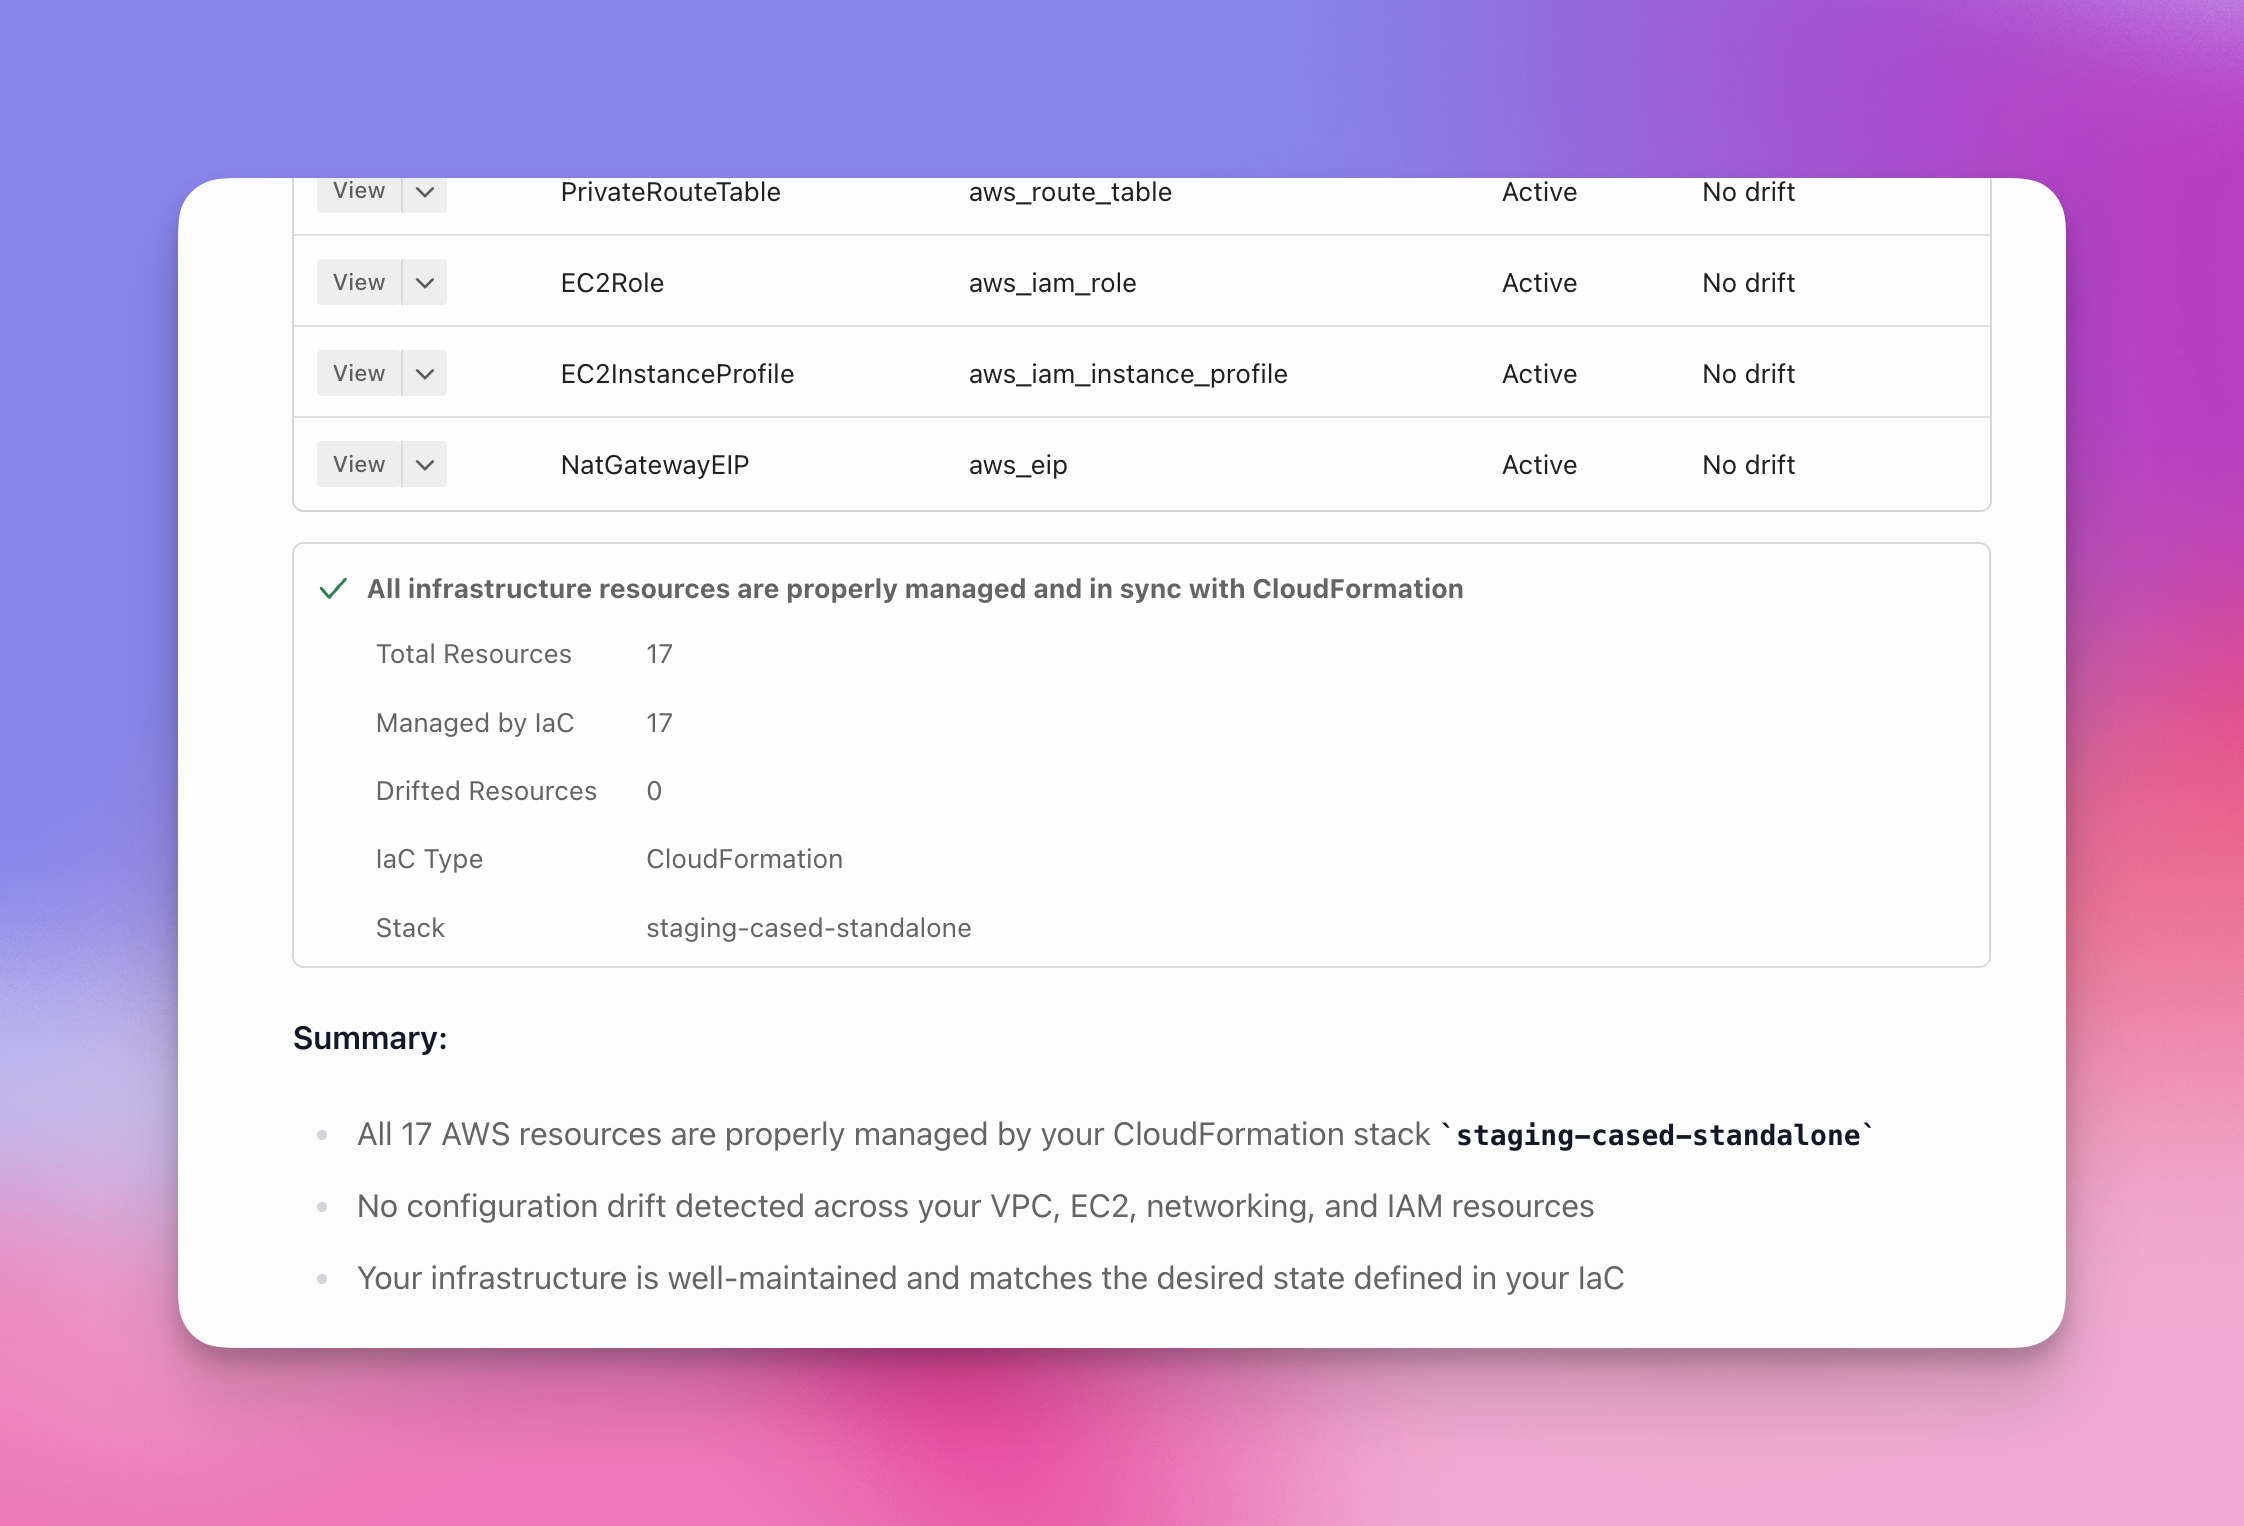Click Active status in EC2Role row
2244x1526 pixels.
click(x=1539, y=283)
